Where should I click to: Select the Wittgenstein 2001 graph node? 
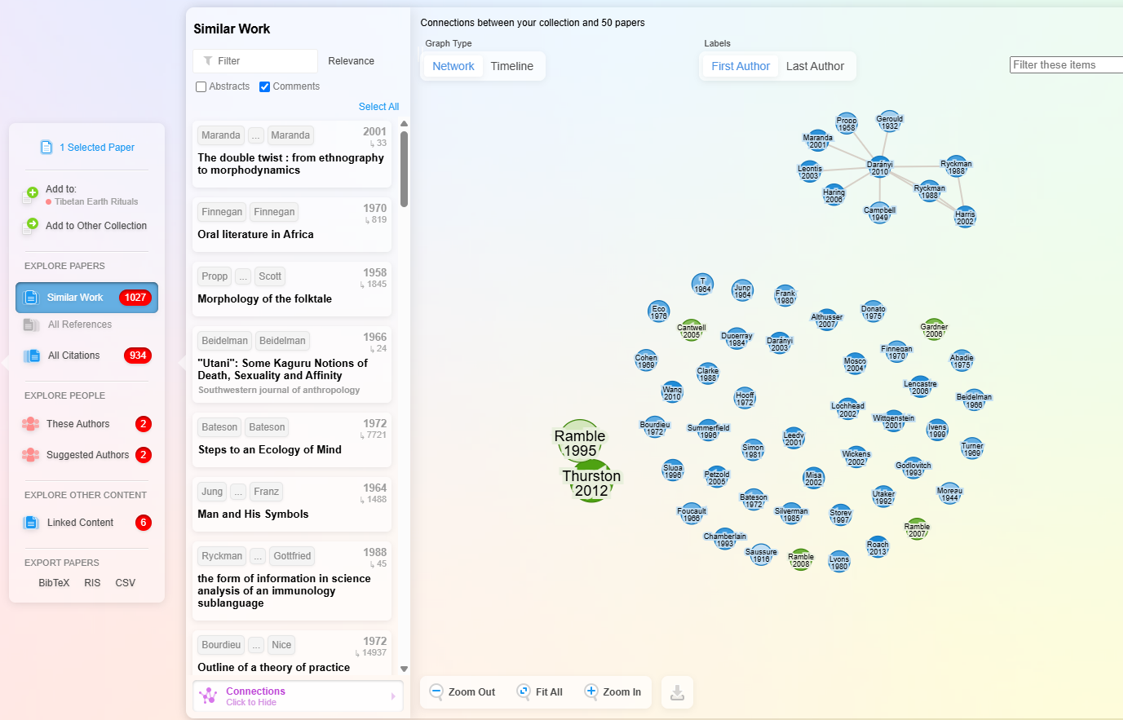893,421
